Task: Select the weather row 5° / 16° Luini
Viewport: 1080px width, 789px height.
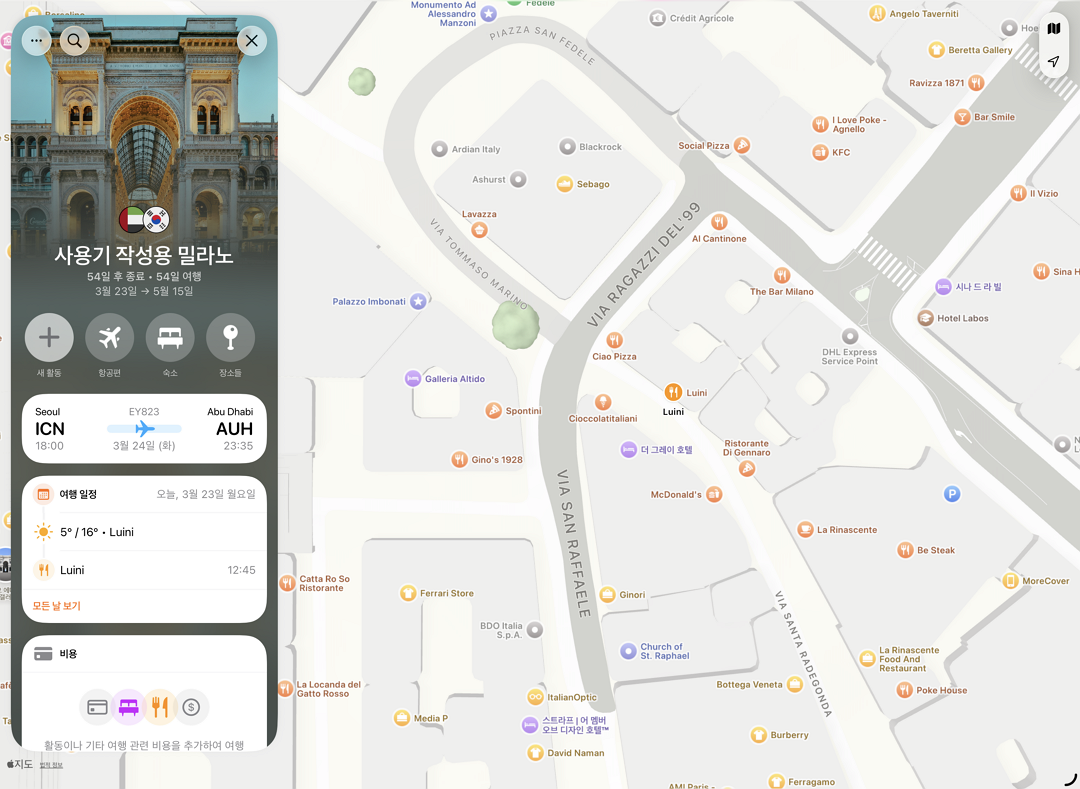Action: click(144, 532)
